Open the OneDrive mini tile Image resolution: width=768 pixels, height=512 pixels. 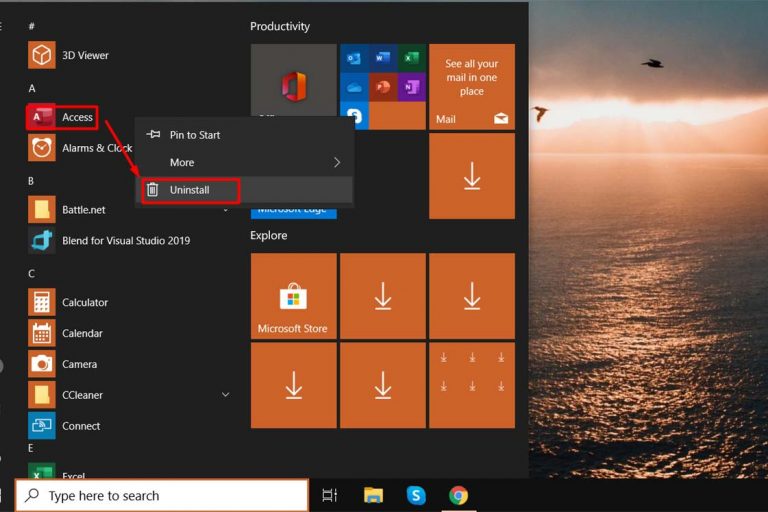click(354, 87)
